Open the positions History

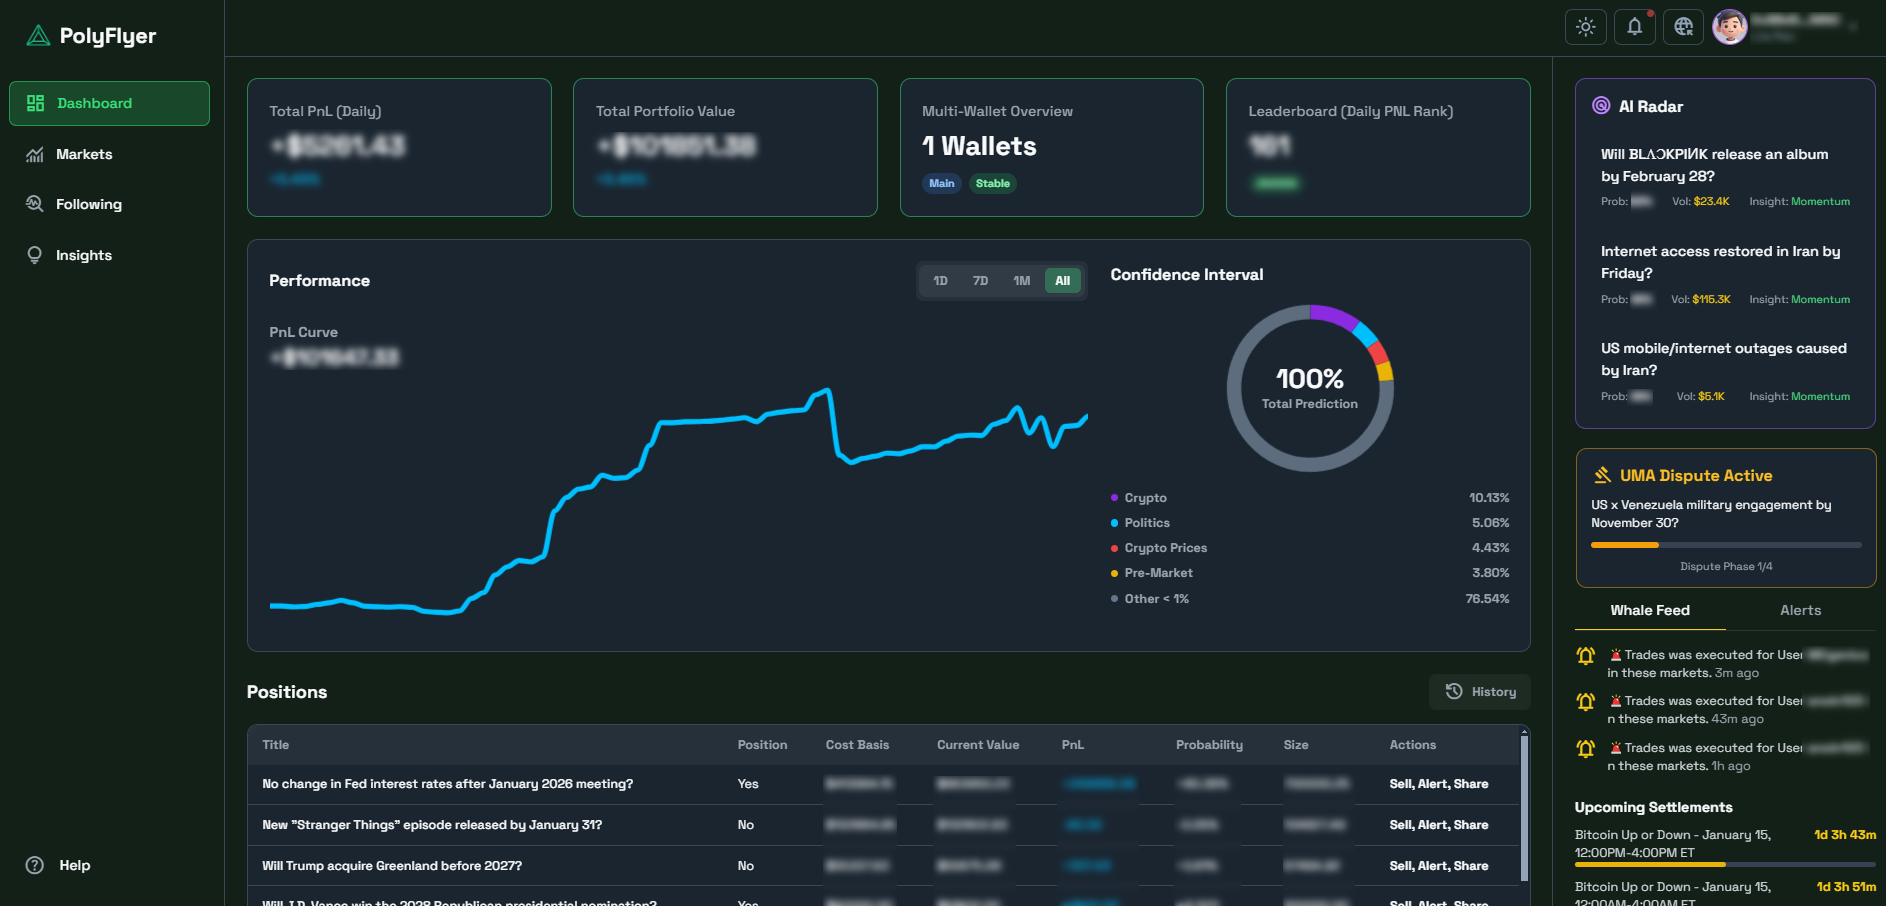point(1479,691)
